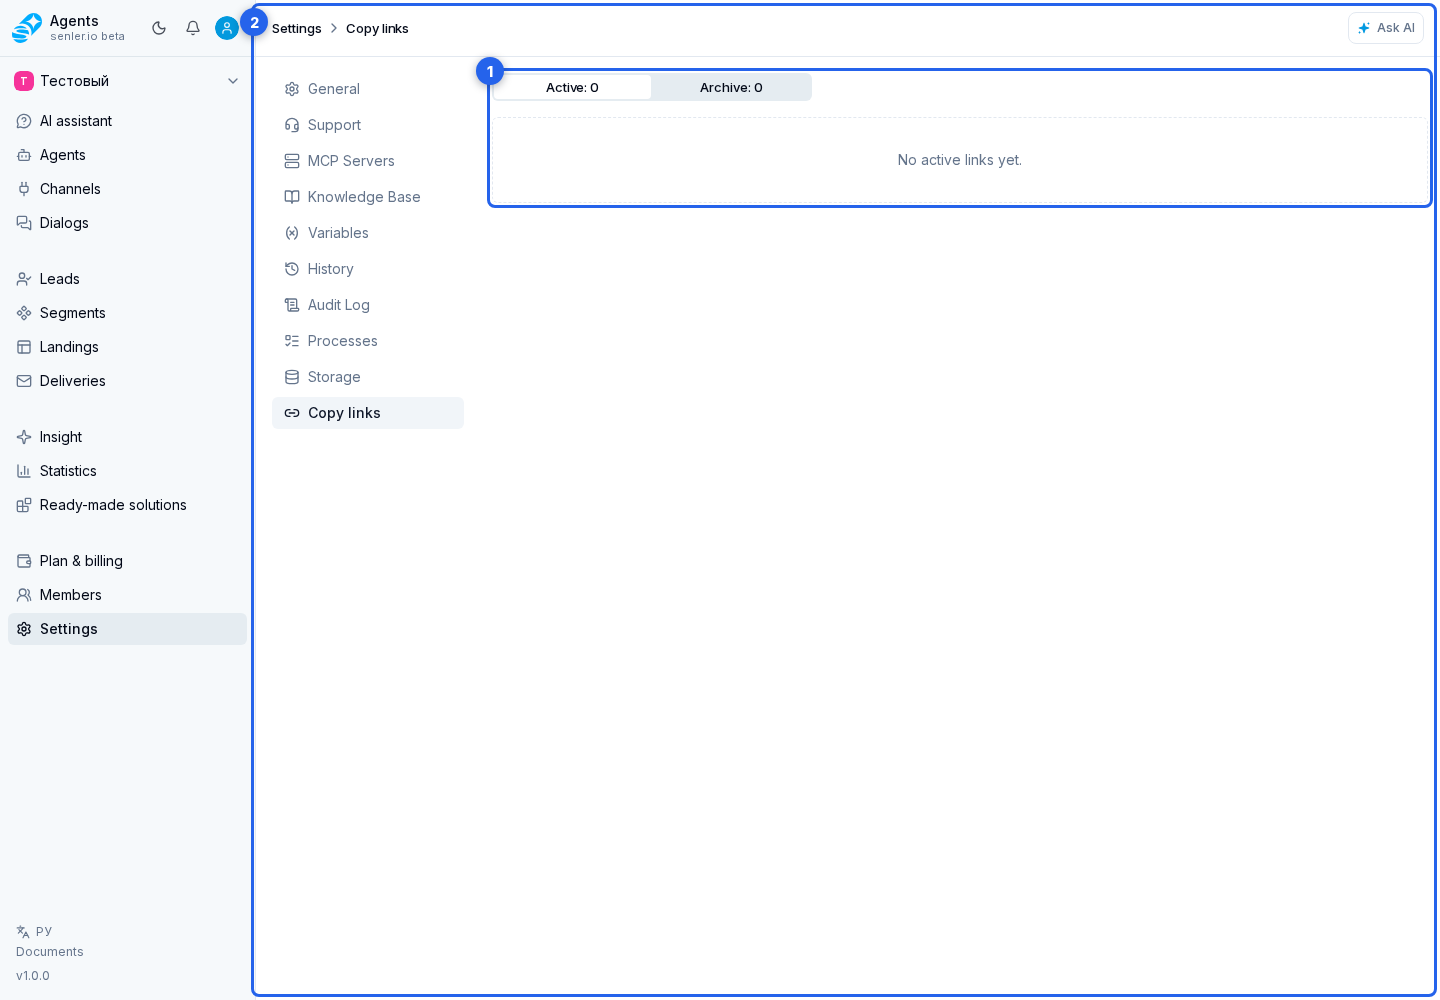
Task: Click the Deliveries envelope icon
Action: point(24,381)
